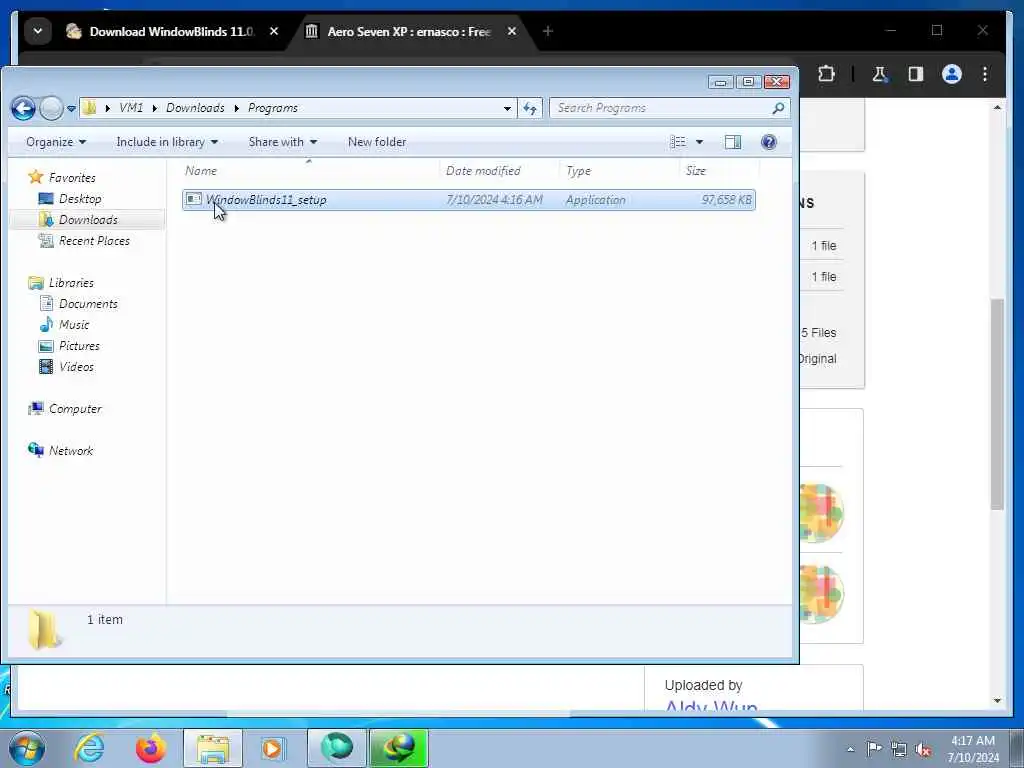Open the taskbar clock 4:17 AM
1024x768 pixels.
tap(972, 749)
